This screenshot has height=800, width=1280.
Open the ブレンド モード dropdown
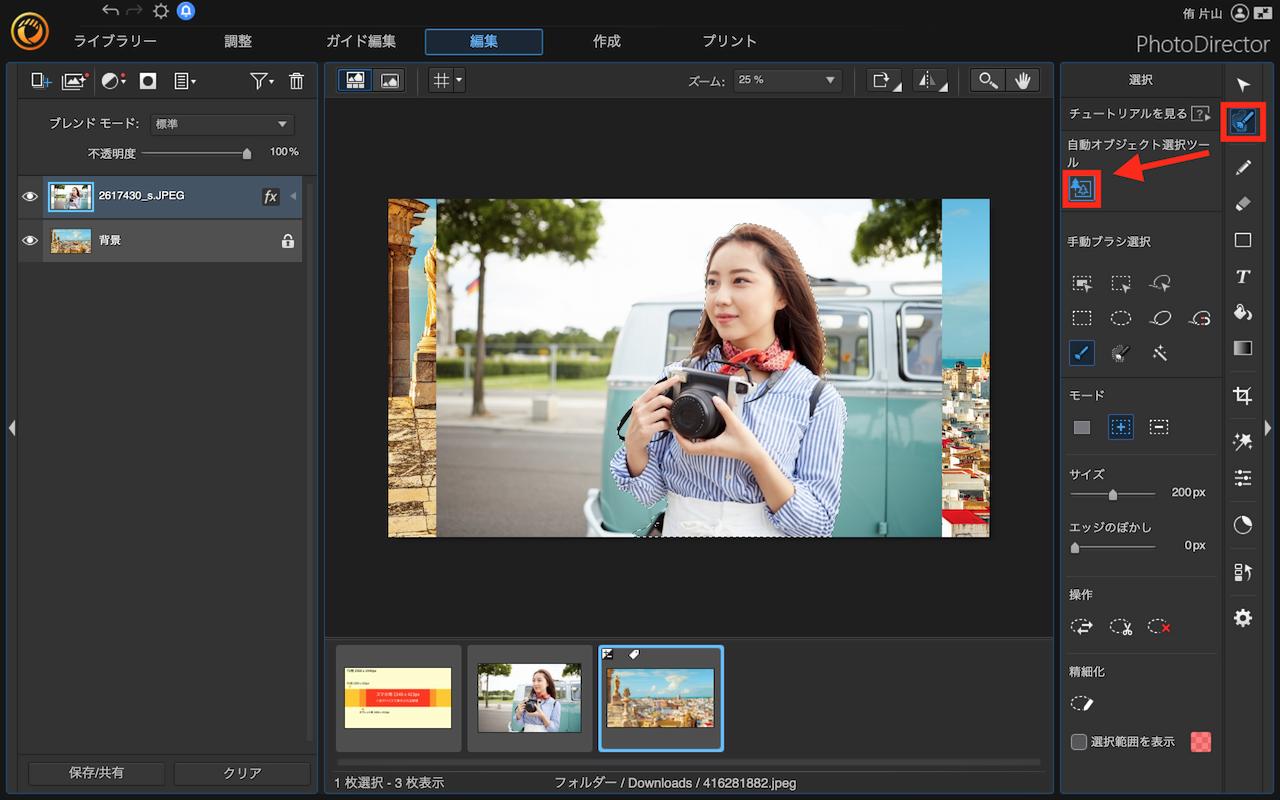[221, 124]
